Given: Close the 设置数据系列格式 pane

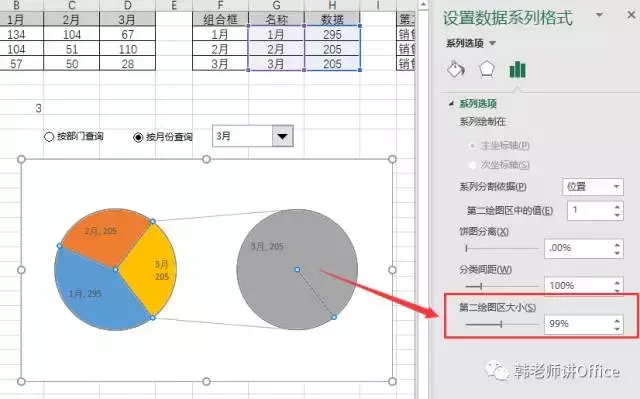Looking at the screenshot, I should (x=631, y=15).
